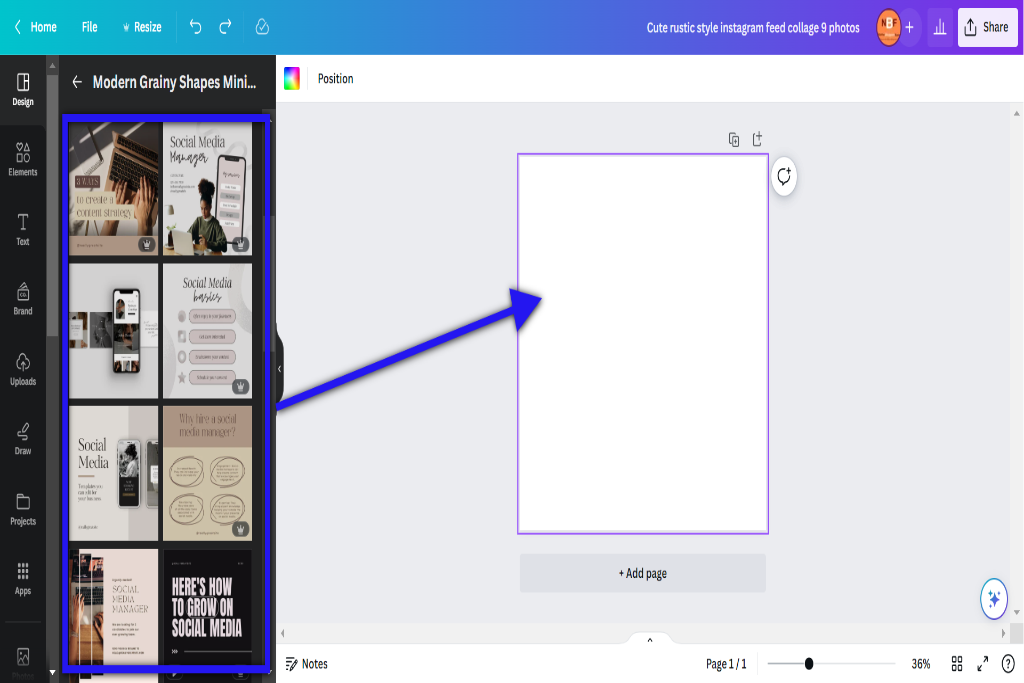The image size is (1024, 683).
Task: Click the Add page button
Action: [x=643, y=573]
